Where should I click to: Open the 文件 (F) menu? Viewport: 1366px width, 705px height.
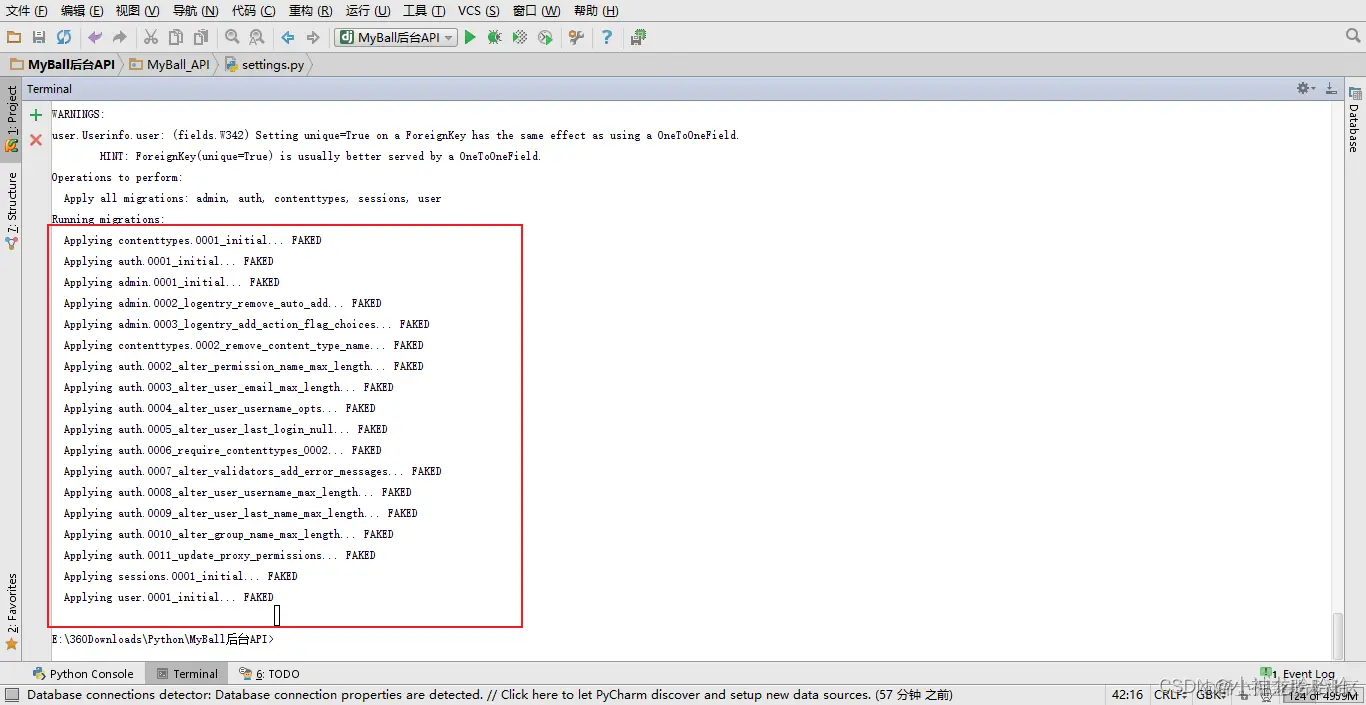pyautogui.click(x=27, y=11)
